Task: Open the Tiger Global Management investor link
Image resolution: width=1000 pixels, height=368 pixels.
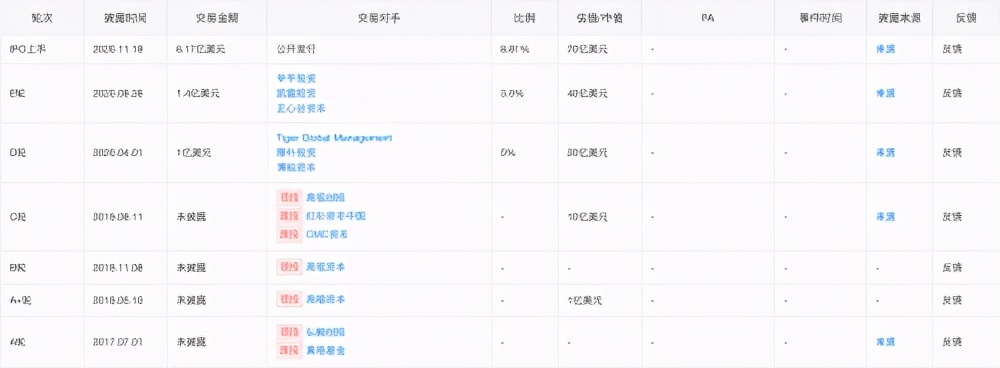Action: click(334, 138)
